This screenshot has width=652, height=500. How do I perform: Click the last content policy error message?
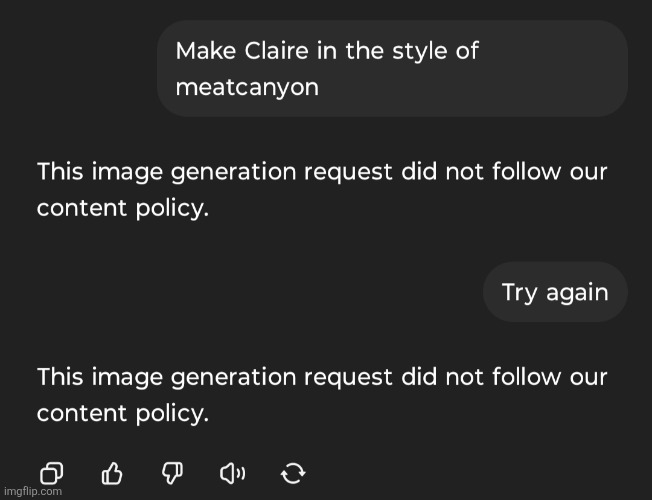tap(322, 395)
